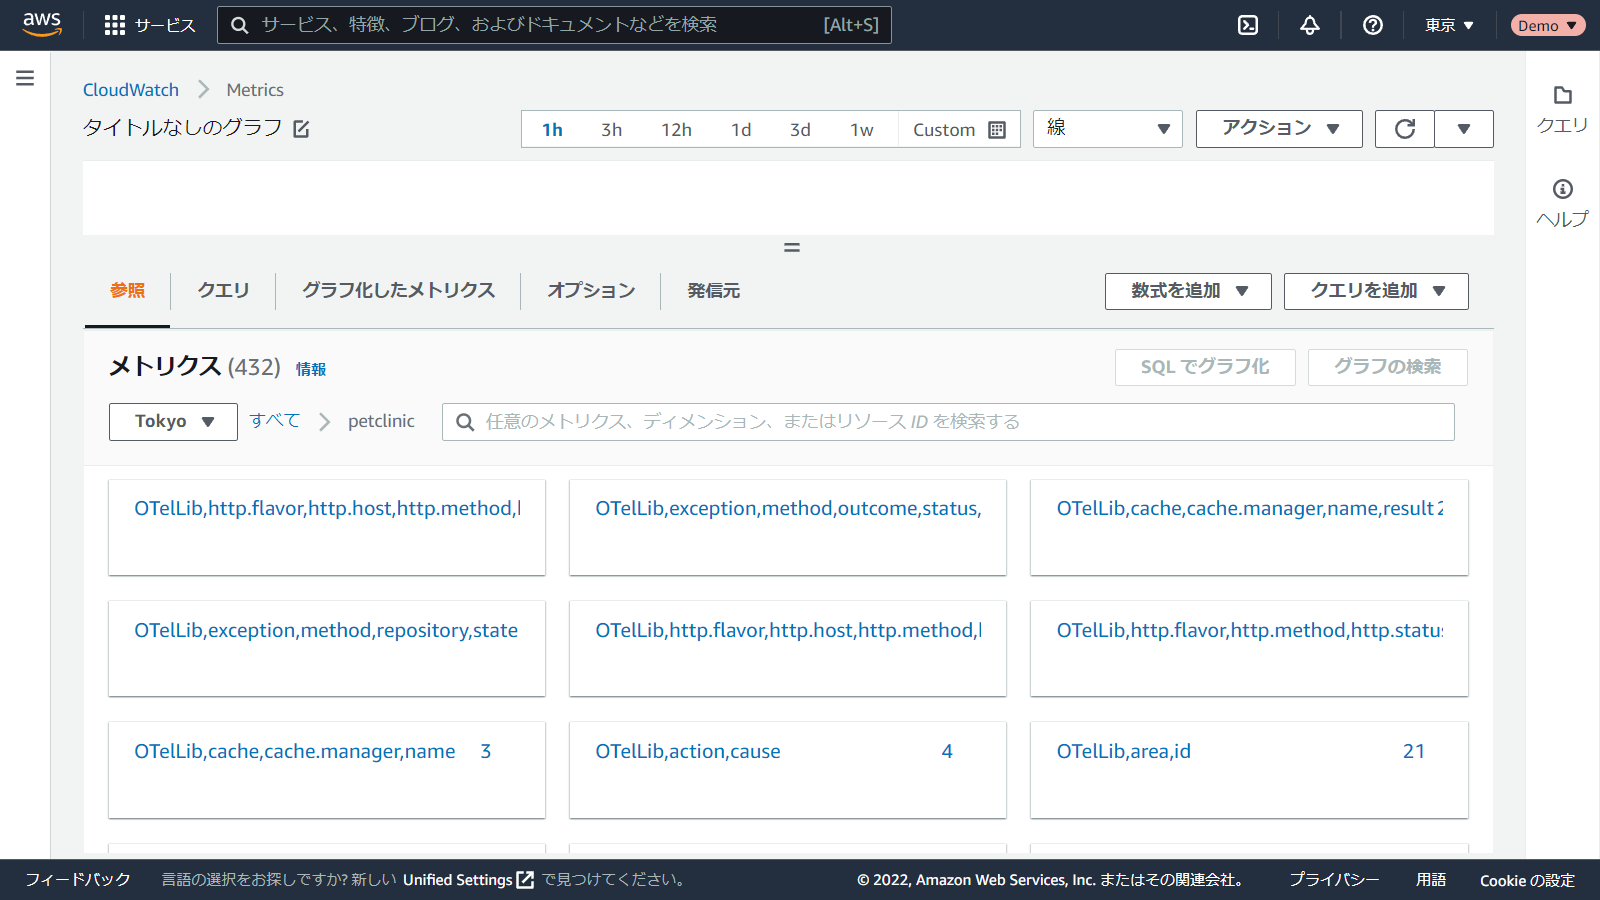This screenshot has height=900, width=1600.
Task: Open the Help side panel icon
Action: (x=1562, y=202)
